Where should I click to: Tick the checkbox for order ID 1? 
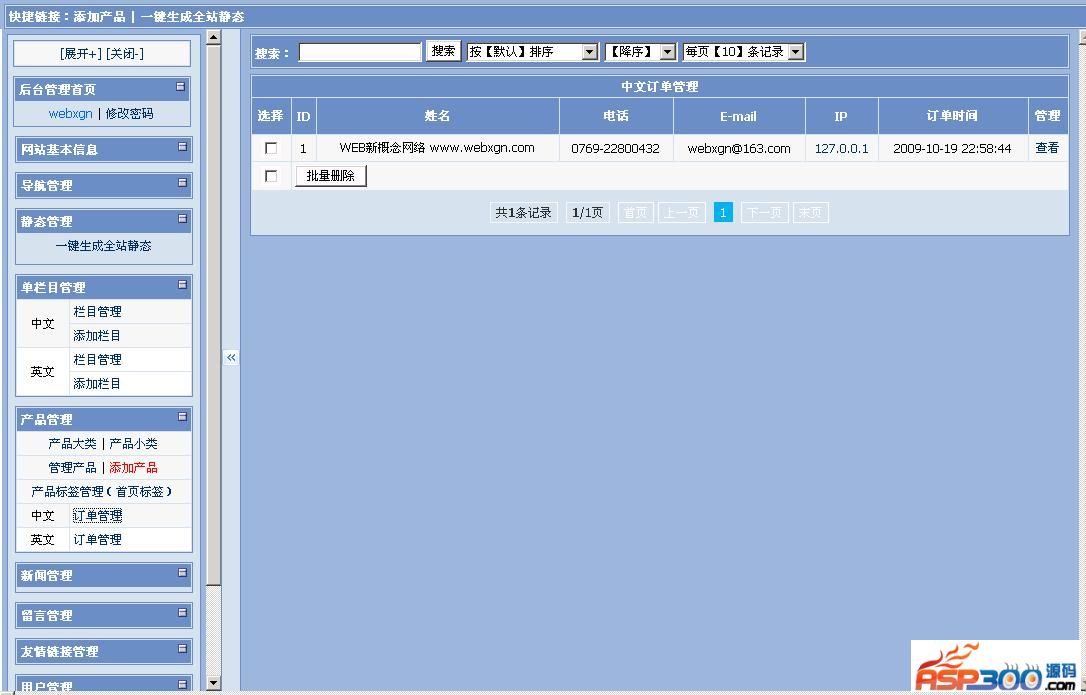(x=271, y=148)
